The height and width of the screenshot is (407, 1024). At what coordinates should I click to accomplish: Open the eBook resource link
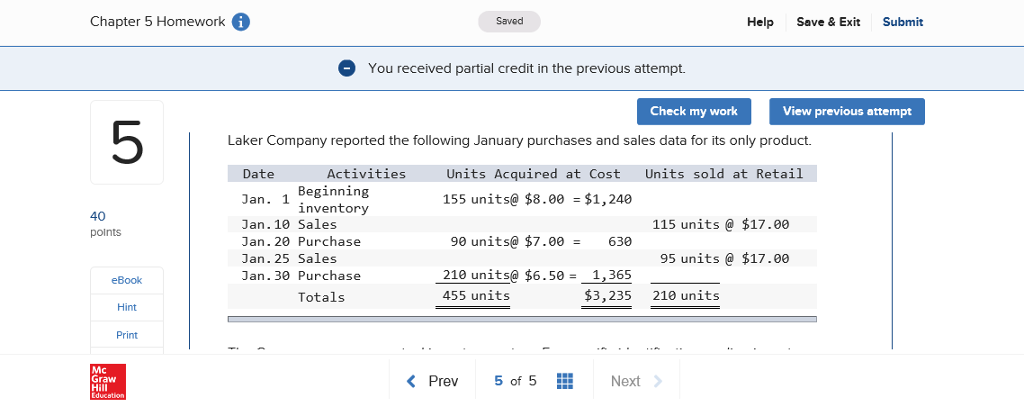127,280
